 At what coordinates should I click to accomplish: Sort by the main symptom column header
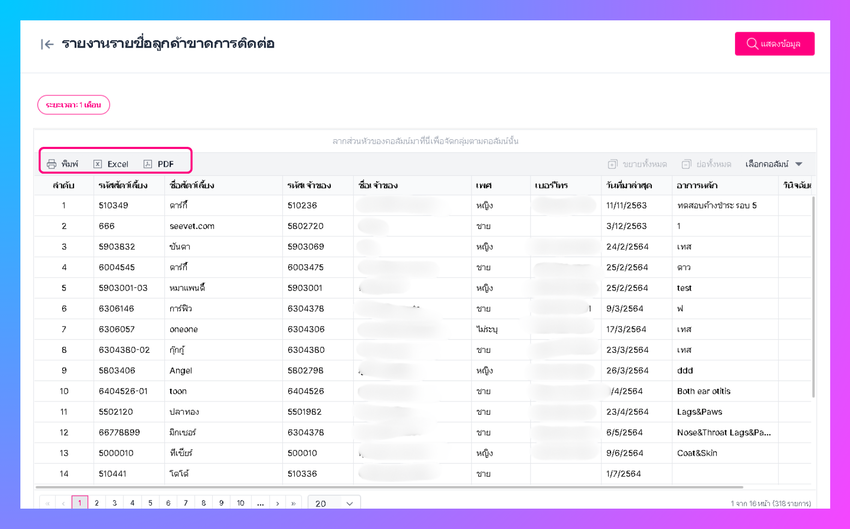(x=725, y=185)
